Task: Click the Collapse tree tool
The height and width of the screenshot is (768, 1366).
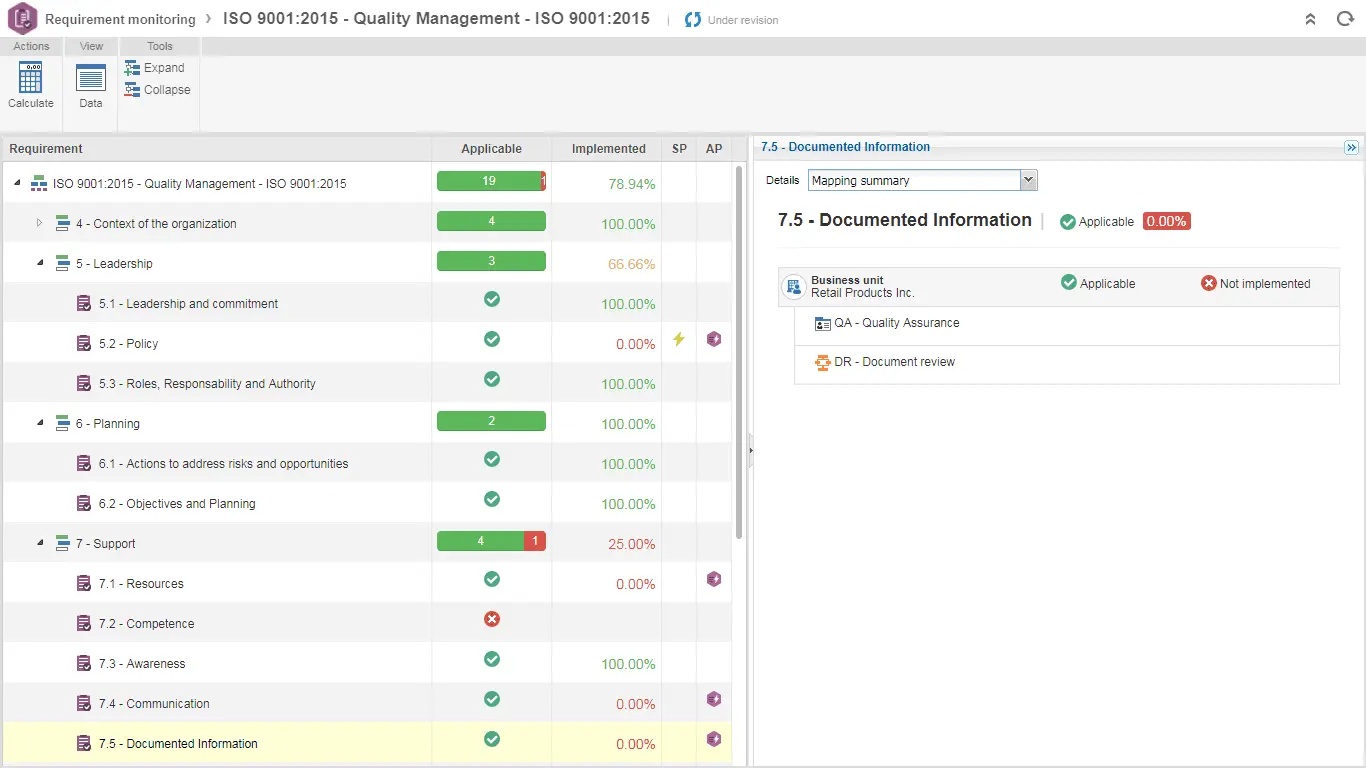Action: click(x=157, y=90)
